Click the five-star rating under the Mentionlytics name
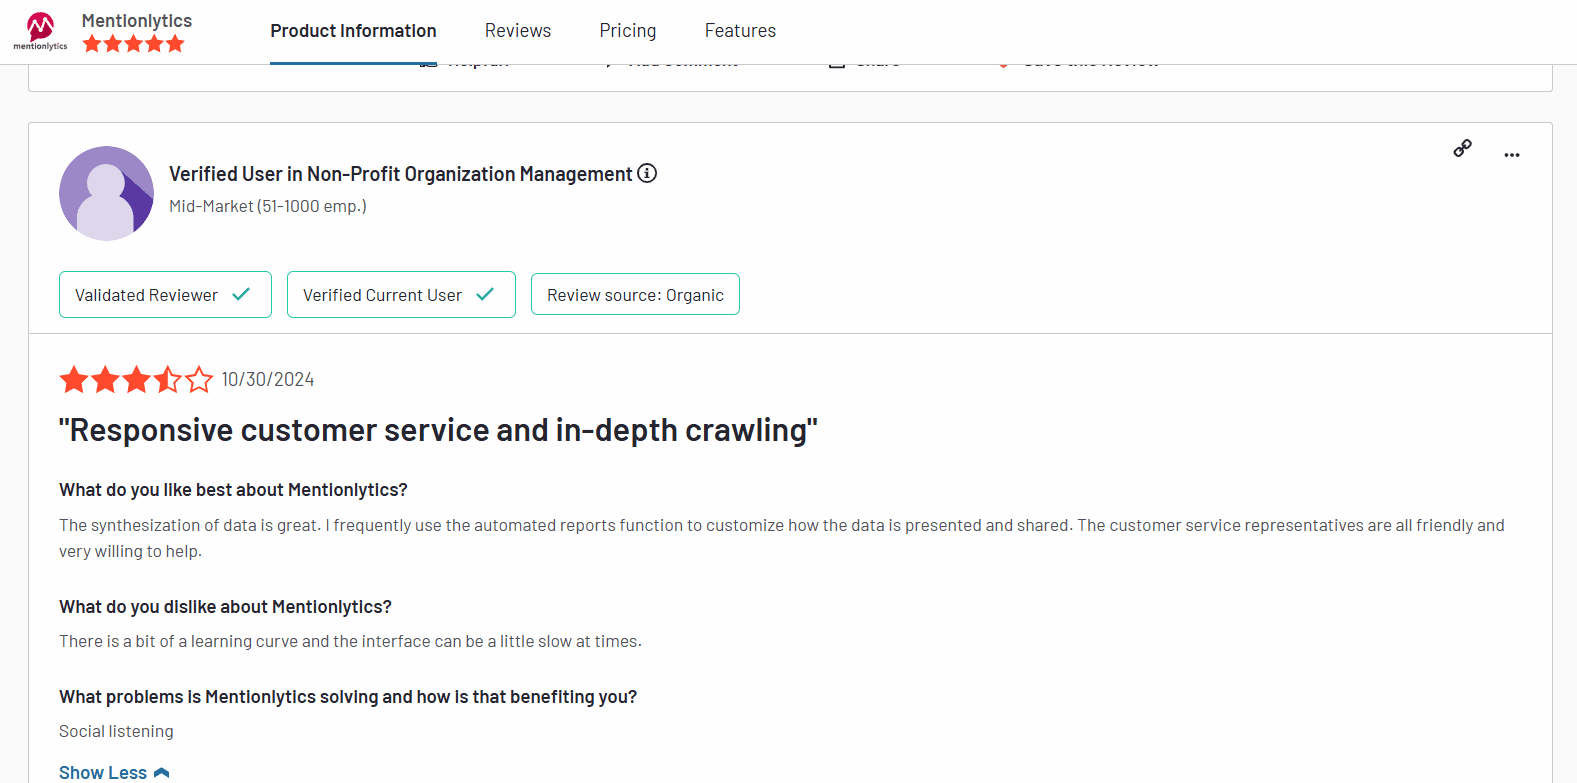The height and width of the screenshot is (783, 1577). coord(133,44)
